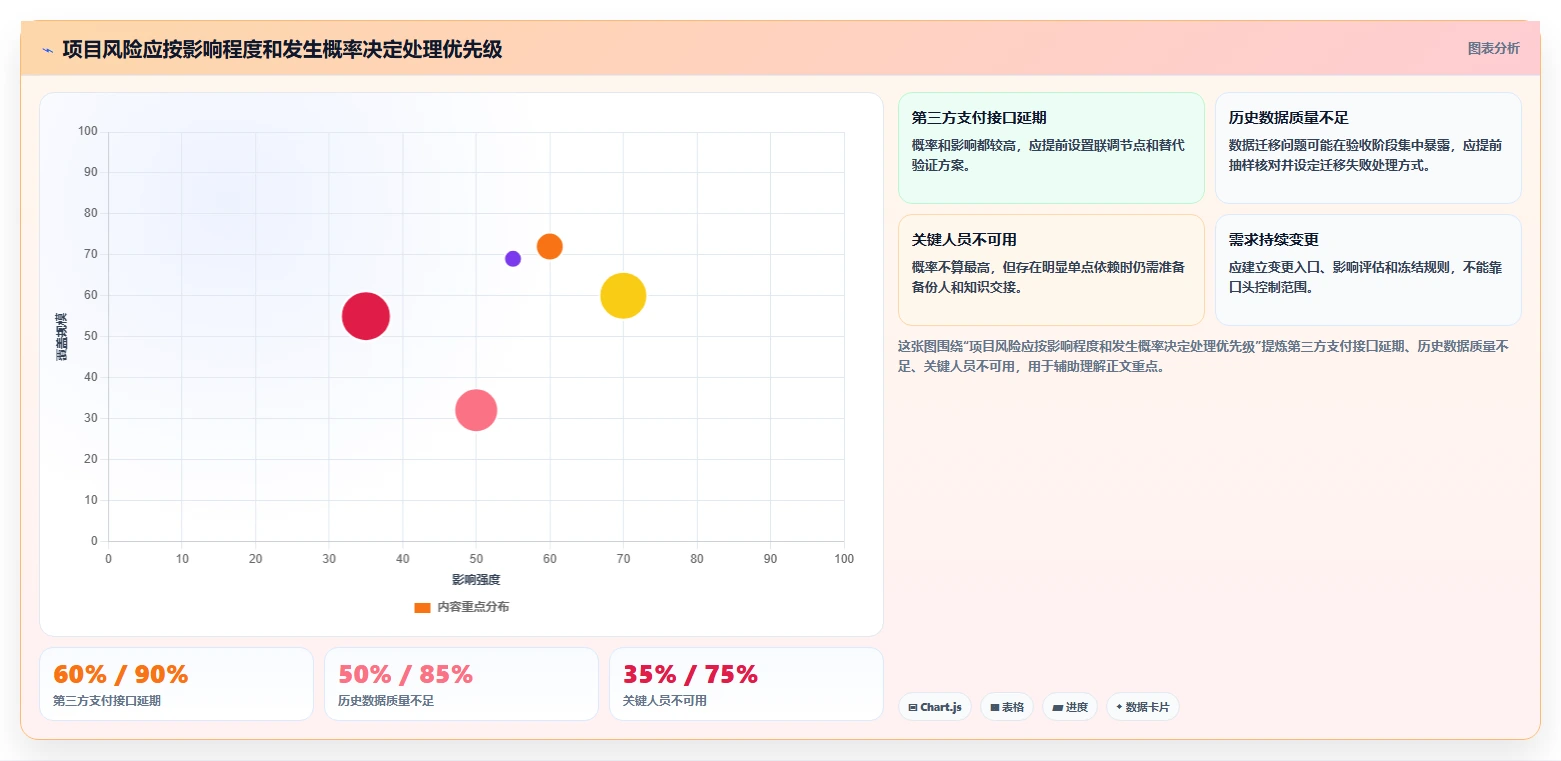Screen dimensions: 1561x761
Task: Click the pink bubble on the chart
Action: (476, 410)
